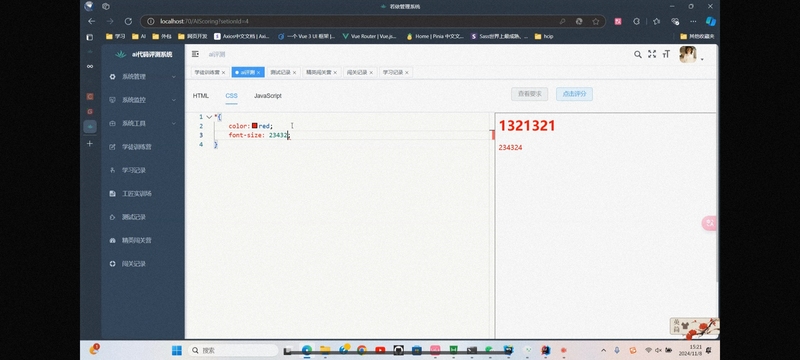The width and height of the screenshot is (800, 360).
Task: Click the pink floating translate badge
Action: [x=709, y=223]
